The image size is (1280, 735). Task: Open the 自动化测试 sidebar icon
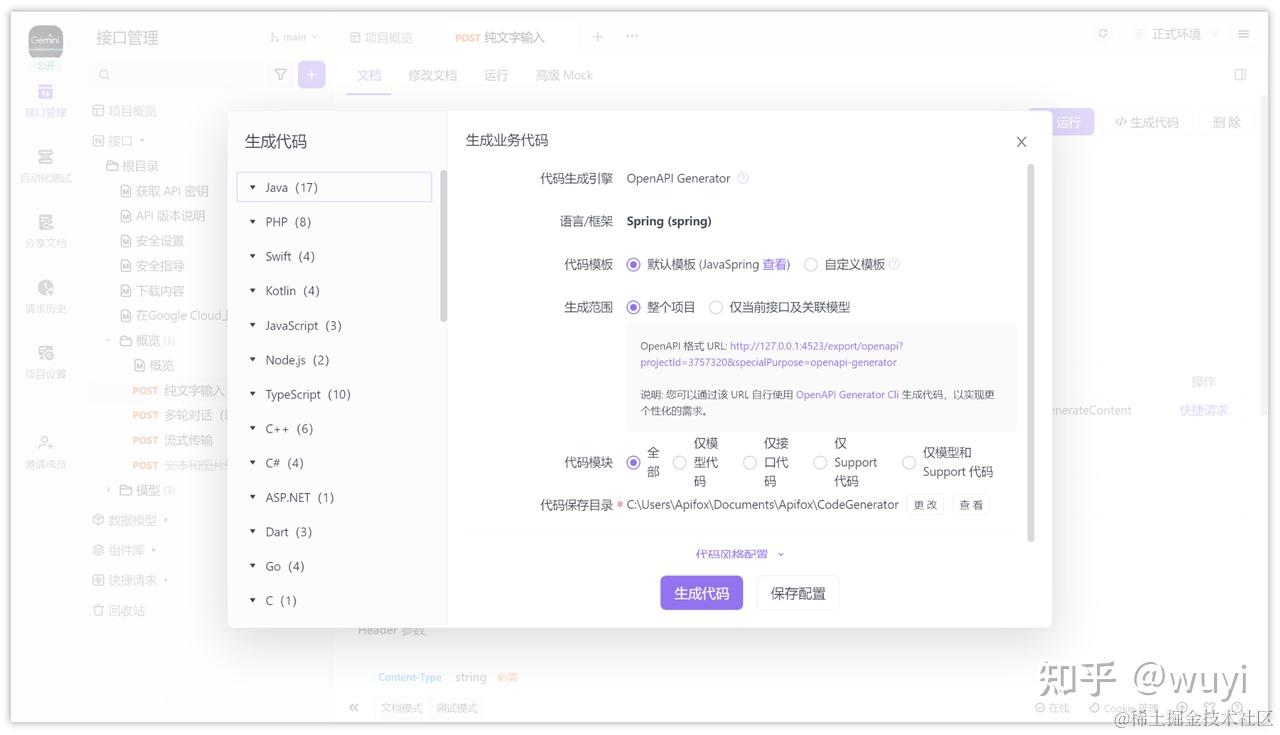pos(45,166)
